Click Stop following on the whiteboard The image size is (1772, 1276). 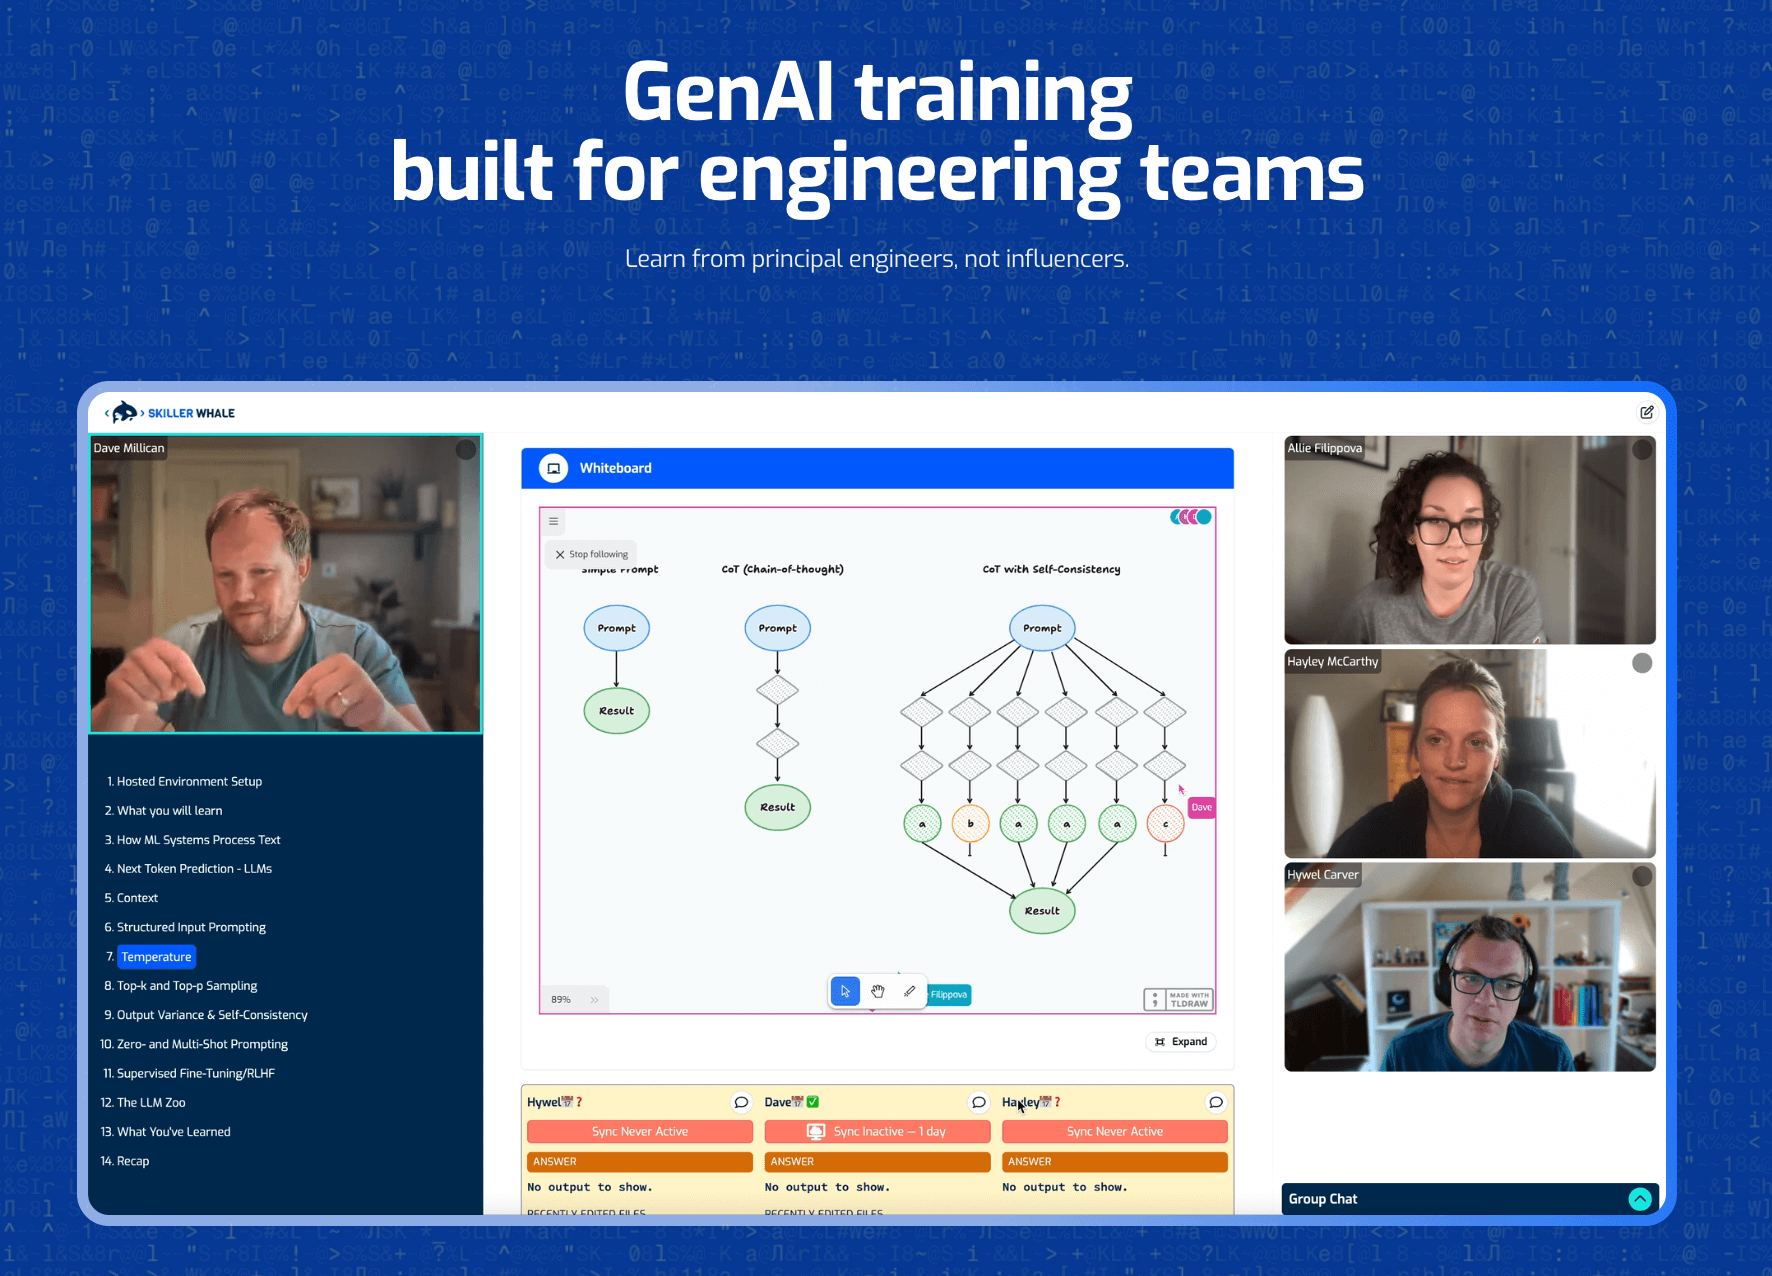592,554
